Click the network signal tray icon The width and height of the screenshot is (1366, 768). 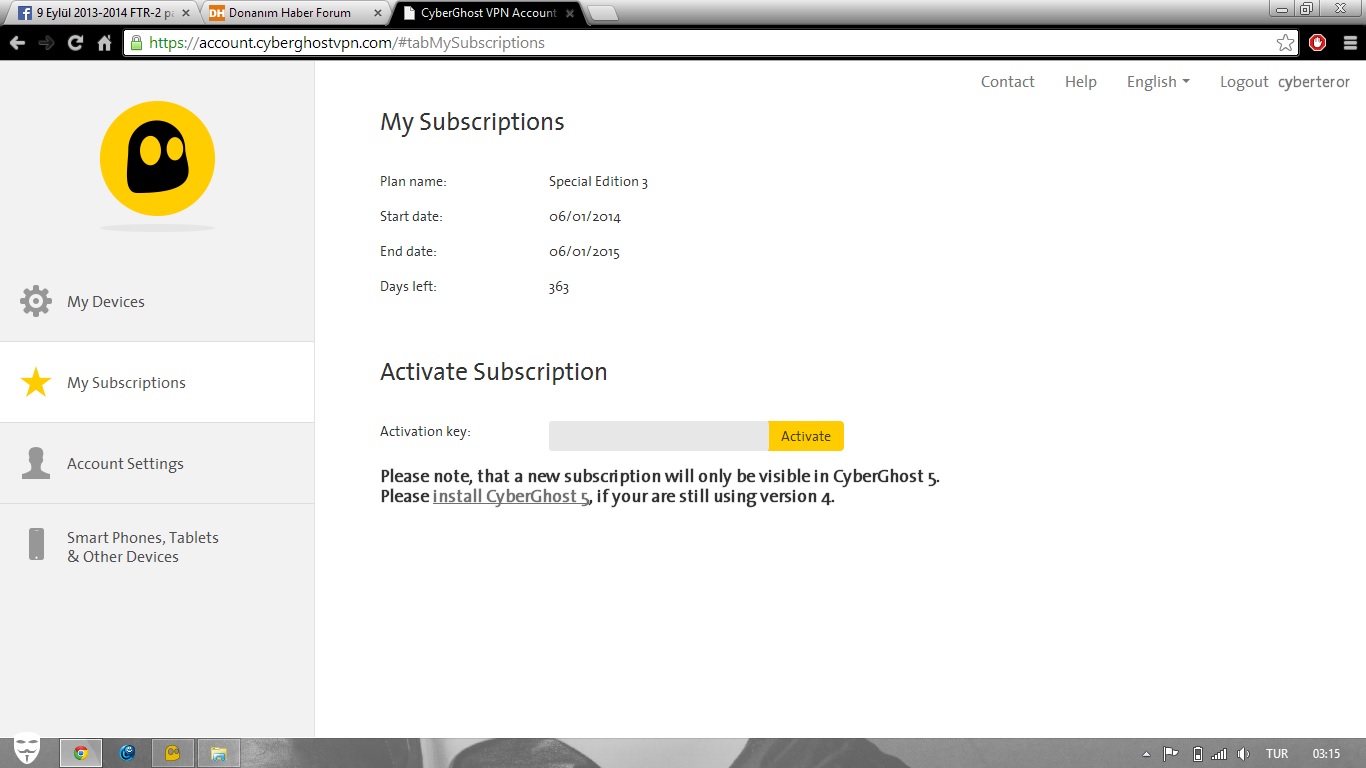(1219, 754)
